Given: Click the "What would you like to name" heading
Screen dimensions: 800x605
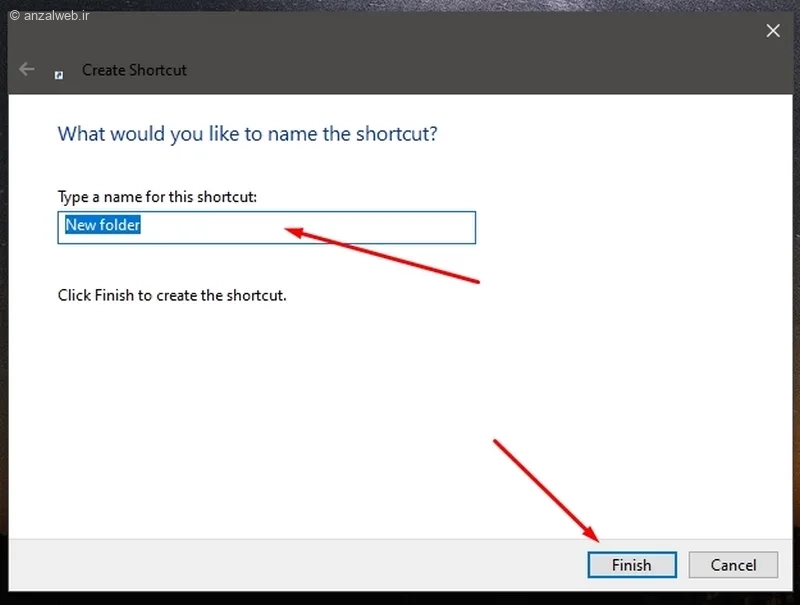Looking at the screenshot, I should 247,133.
